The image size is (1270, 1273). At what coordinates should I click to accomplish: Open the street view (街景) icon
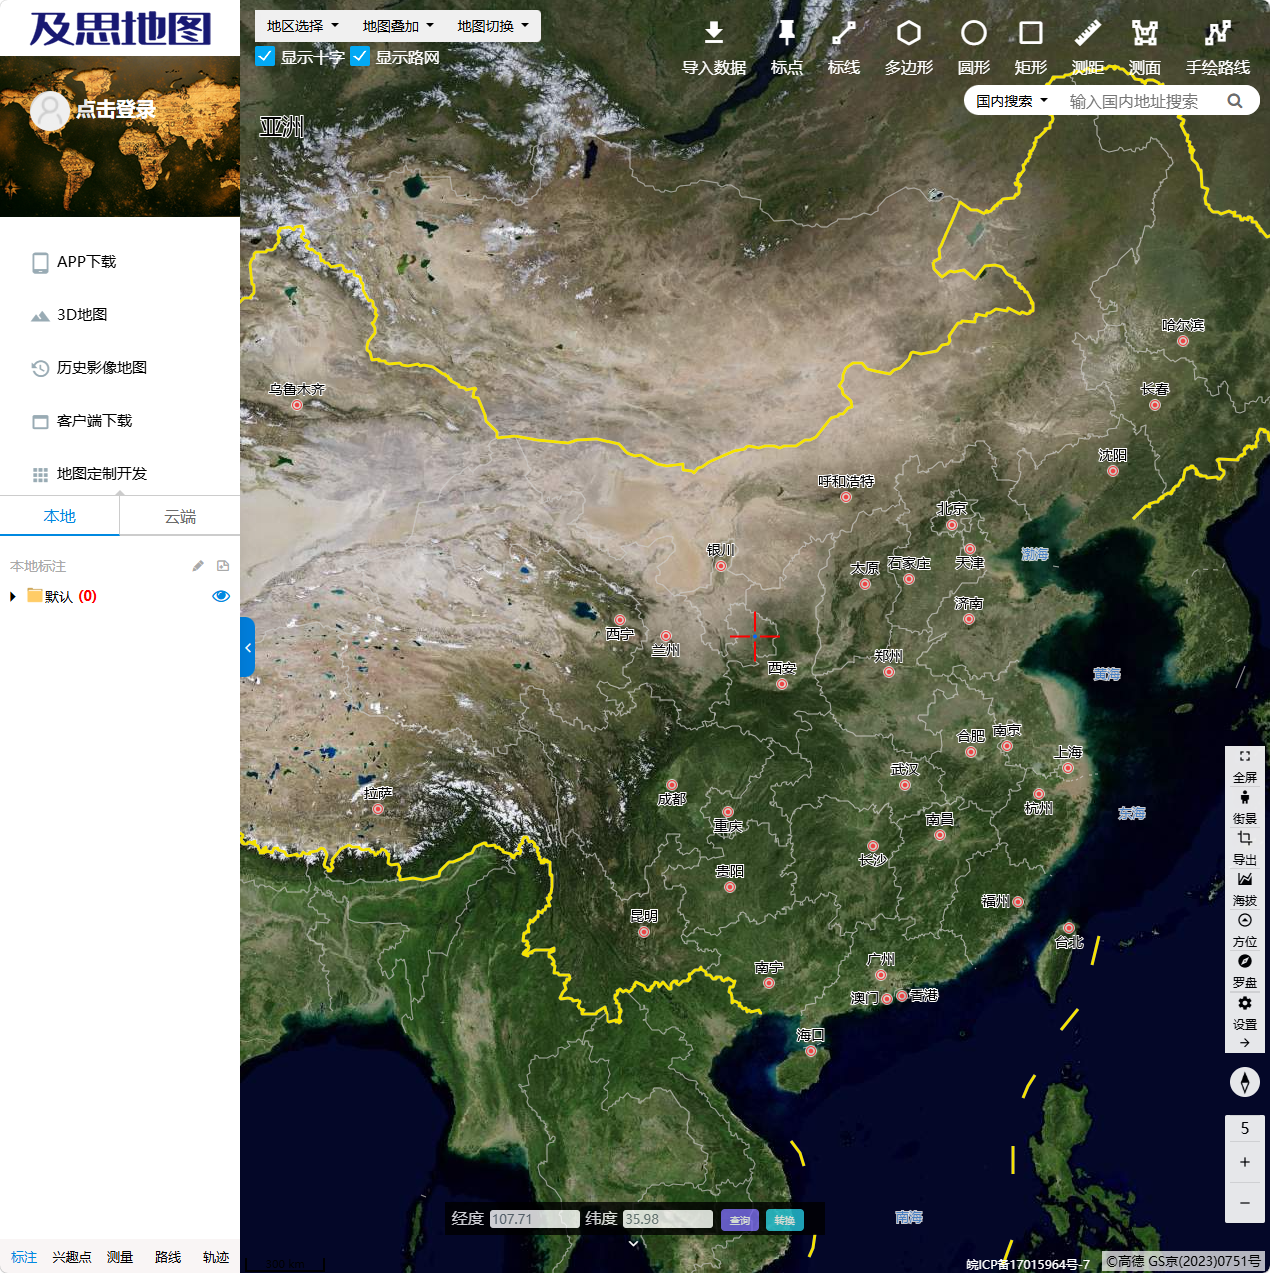coord(1244,798)
